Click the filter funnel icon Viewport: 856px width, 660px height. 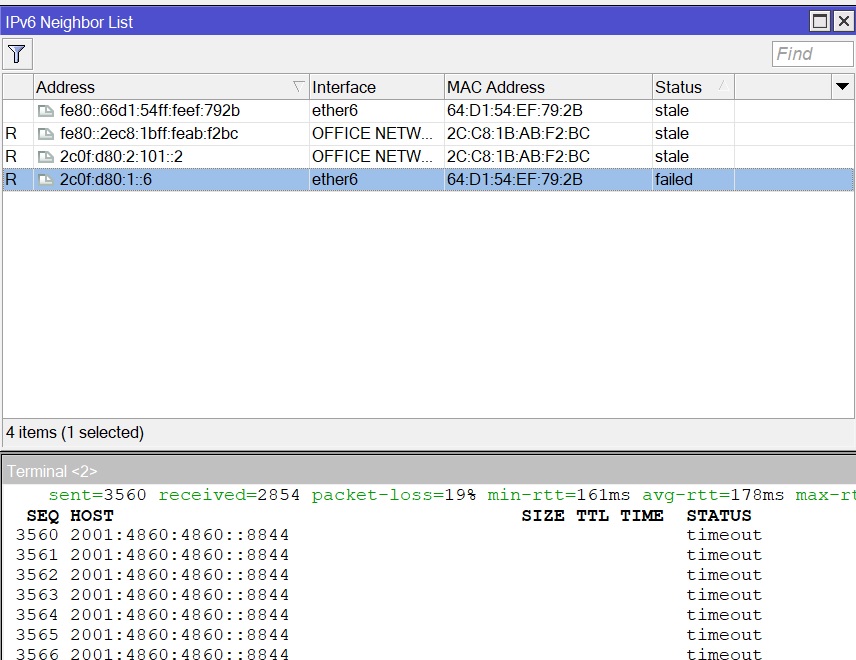(17, 54)
